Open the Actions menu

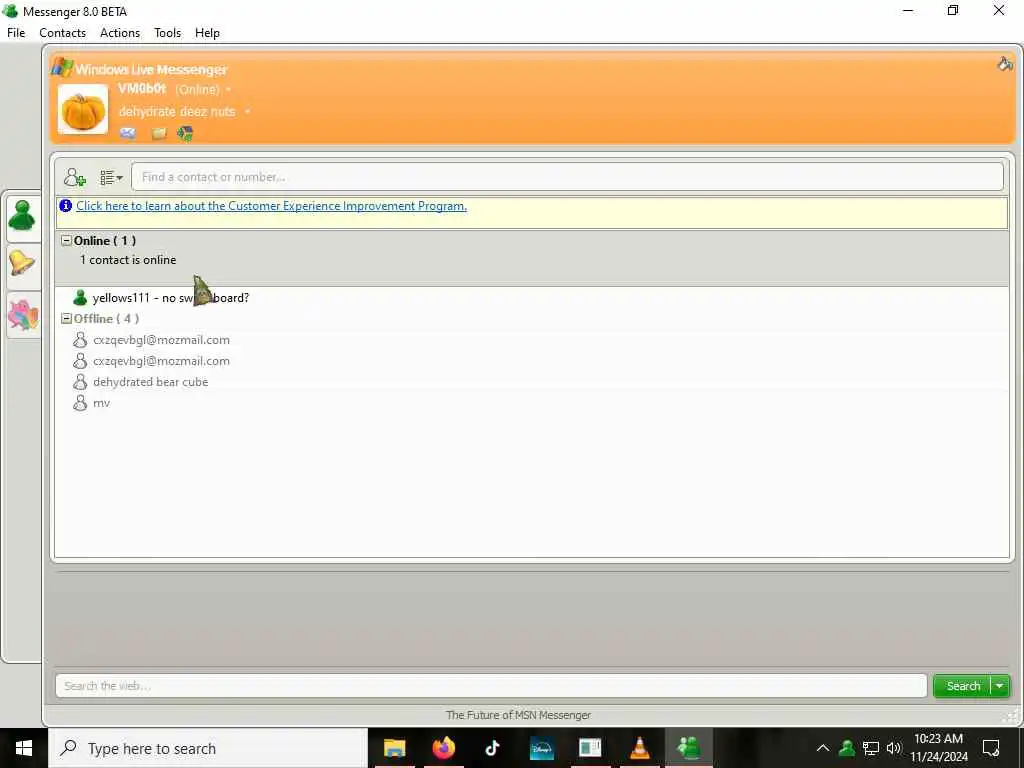pyautogui.click(x=120, y=33)
